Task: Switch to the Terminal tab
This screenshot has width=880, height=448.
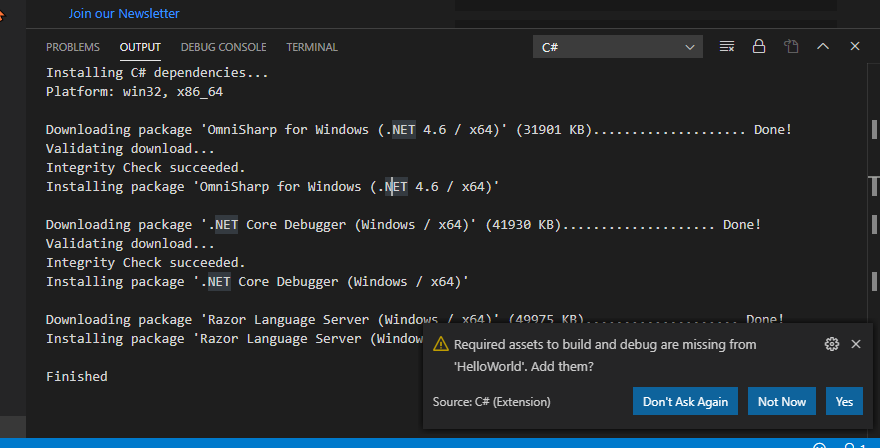Action: click(312, 47)
